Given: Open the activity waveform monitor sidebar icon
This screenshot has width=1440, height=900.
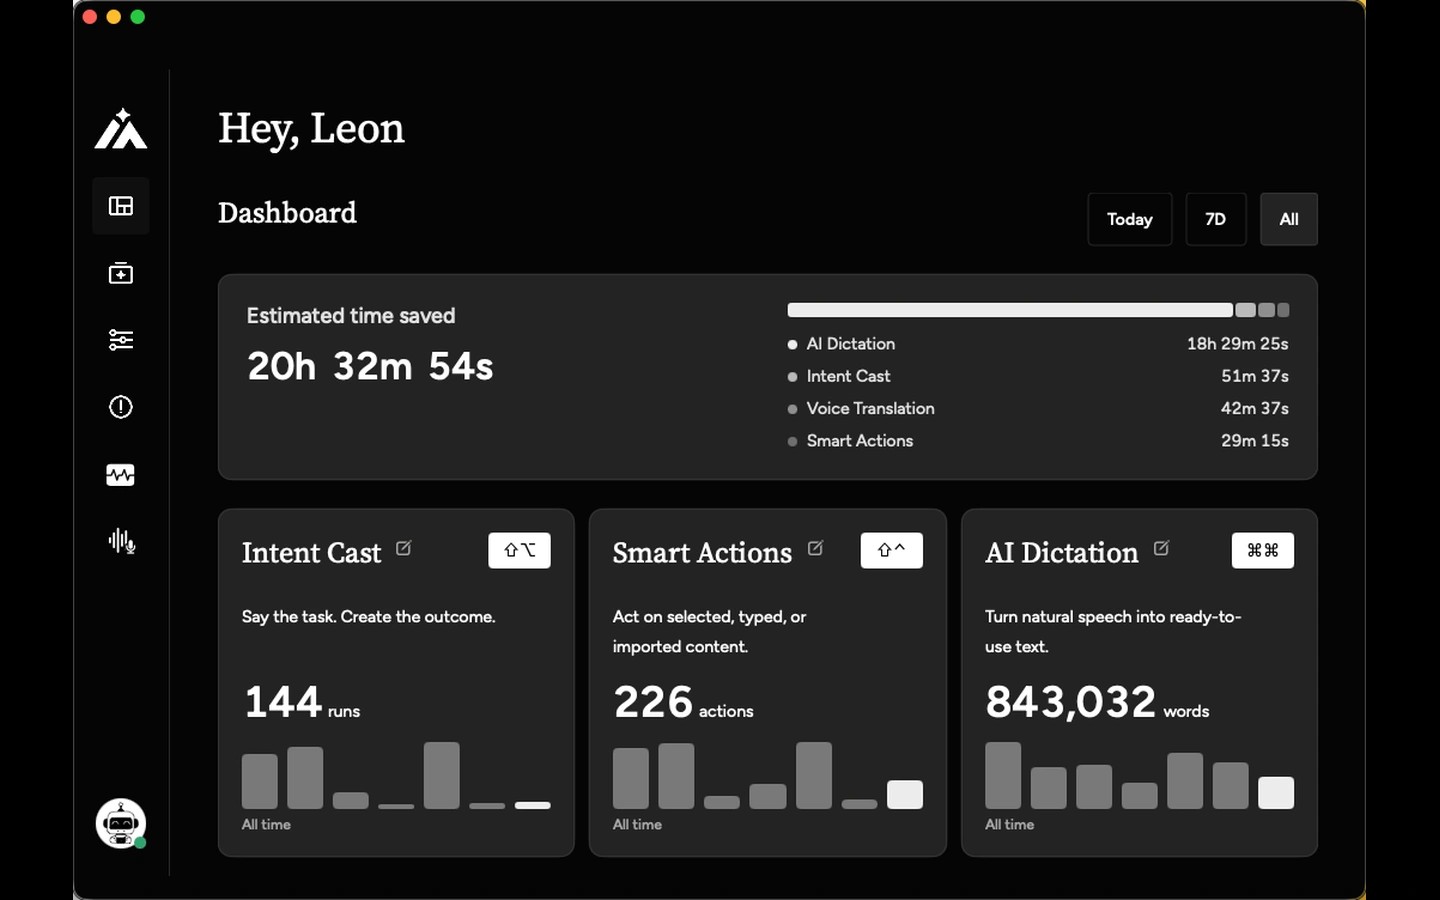Looking at the screenshot, I should (x=121, y=475).
